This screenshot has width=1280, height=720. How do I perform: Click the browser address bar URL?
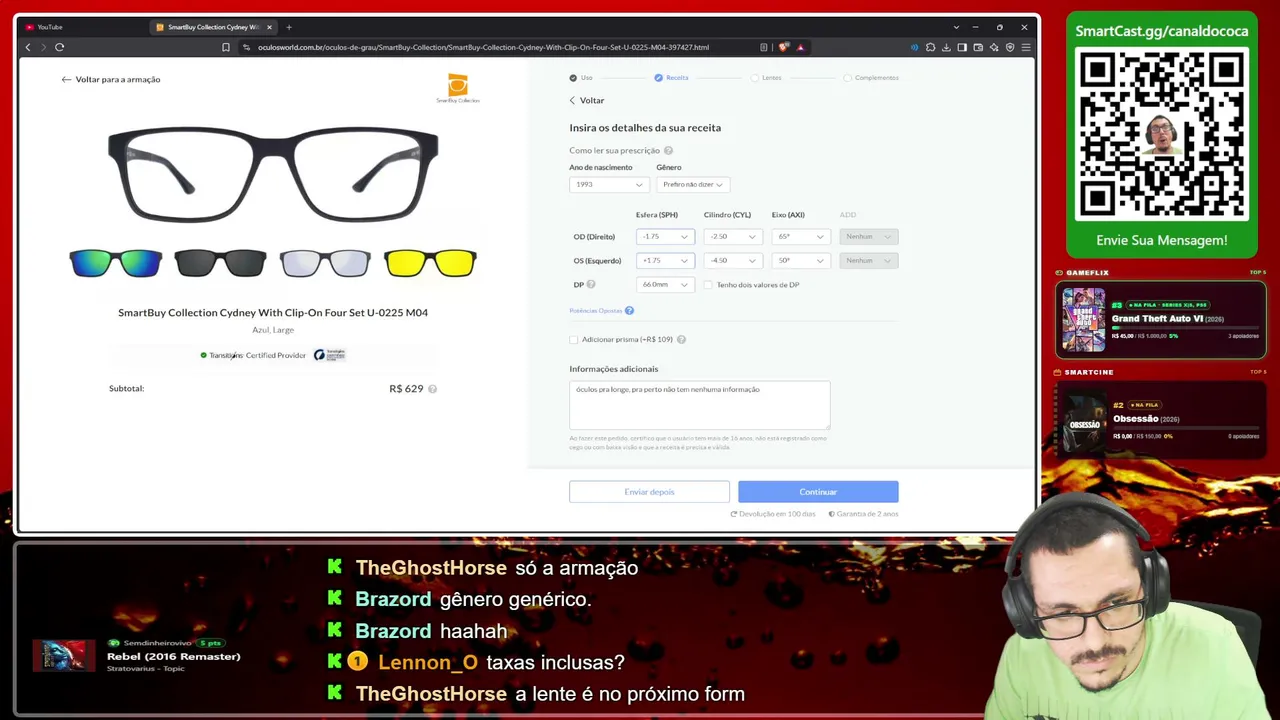483,47
